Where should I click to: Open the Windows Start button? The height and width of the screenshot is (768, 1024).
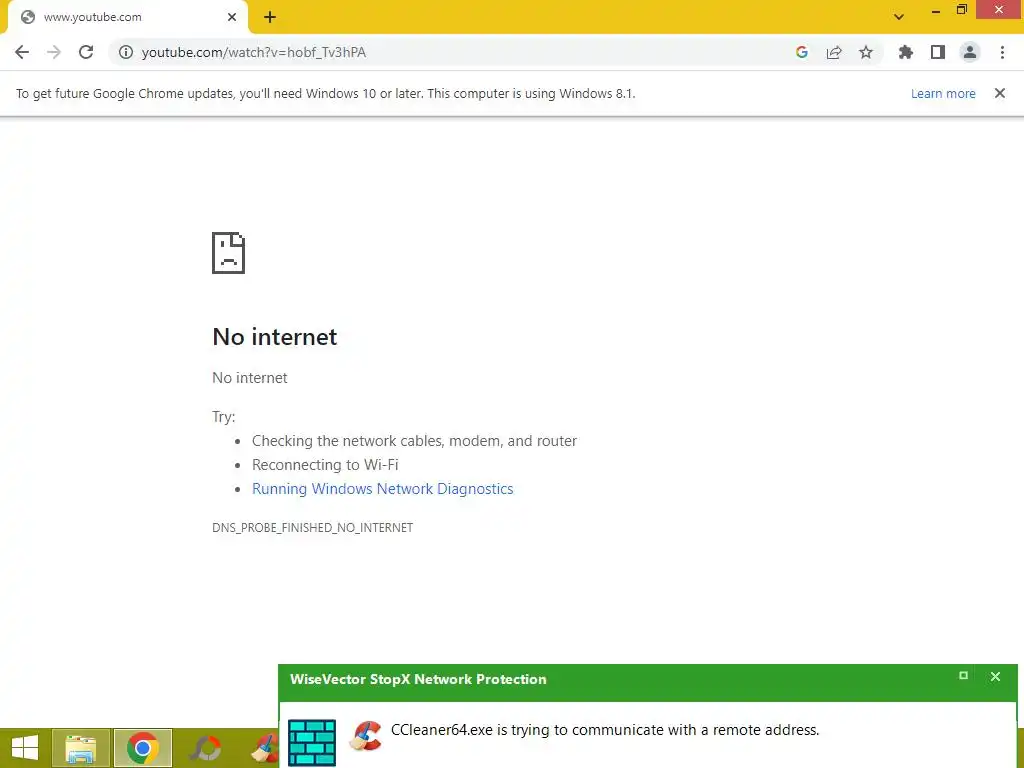[25, 748]
